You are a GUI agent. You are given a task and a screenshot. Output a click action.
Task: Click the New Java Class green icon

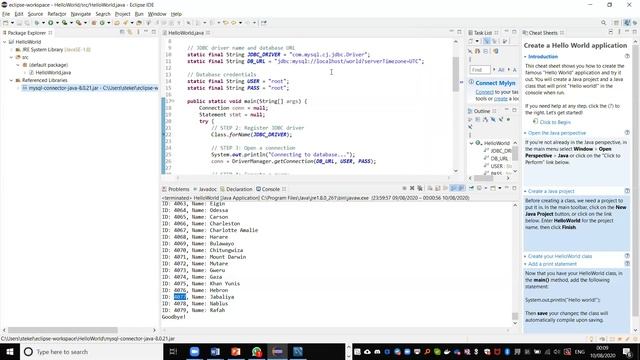tap(102, 23)
